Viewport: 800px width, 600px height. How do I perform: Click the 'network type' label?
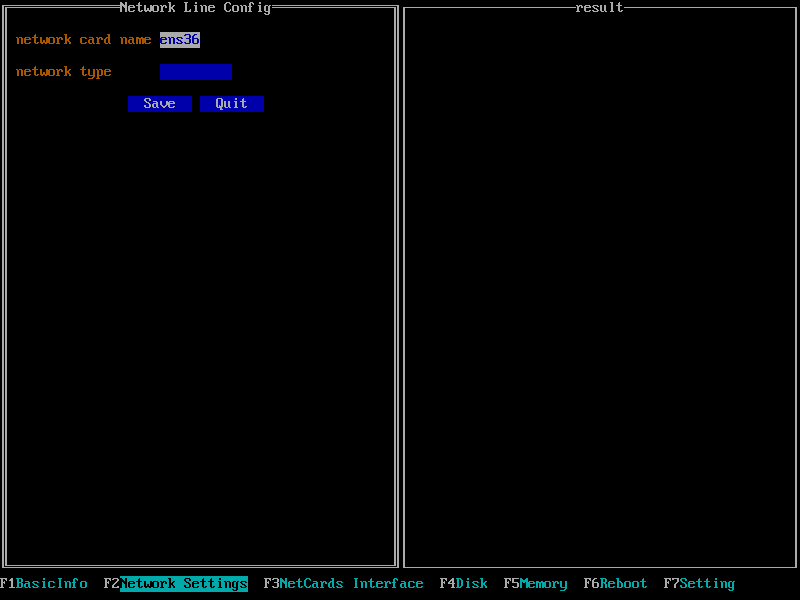pyautogui.click(x=63, y=72)
